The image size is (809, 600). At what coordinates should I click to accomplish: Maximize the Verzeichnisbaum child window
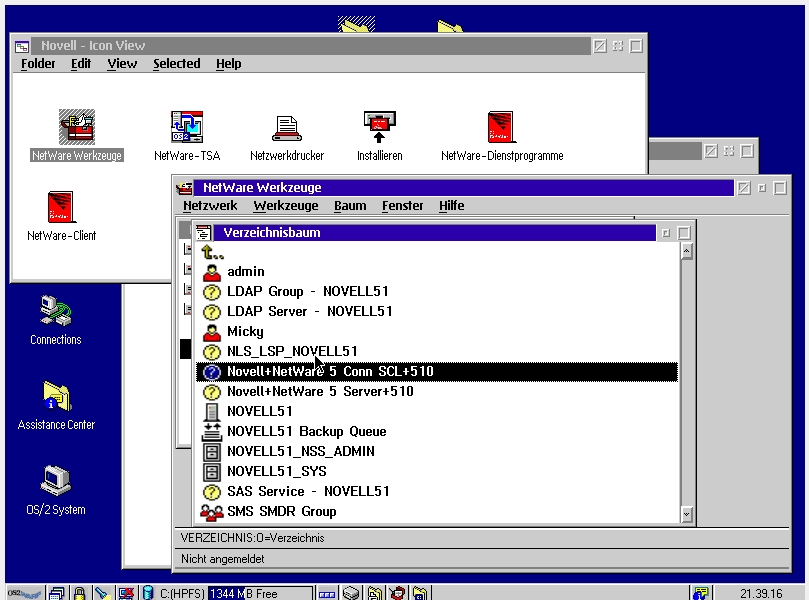(x=684, y=233)
